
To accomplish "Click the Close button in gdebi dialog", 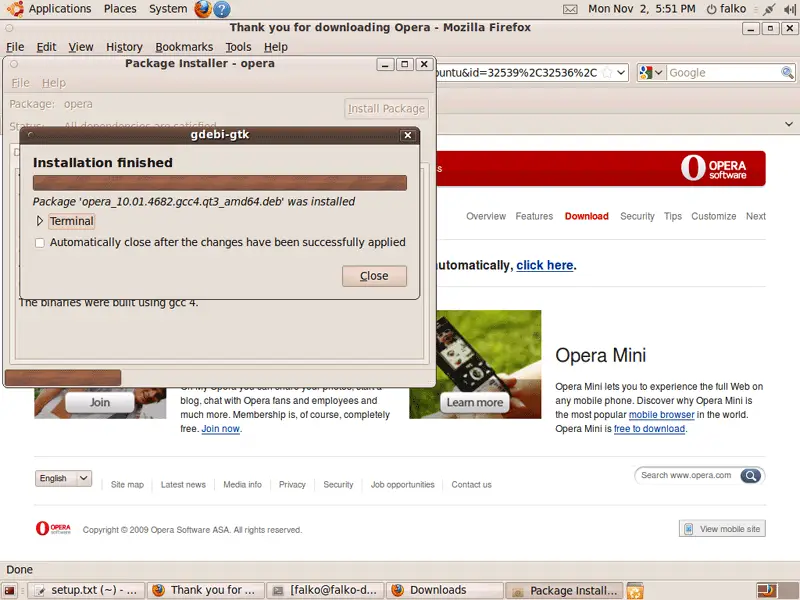I will (374, 276).
